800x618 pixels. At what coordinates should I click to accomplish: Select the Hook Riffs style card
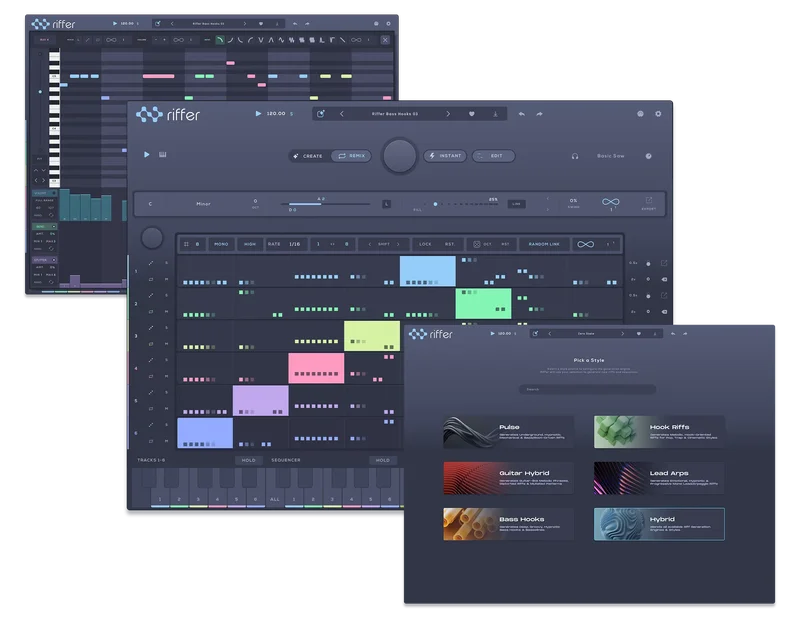click(659, 432)
